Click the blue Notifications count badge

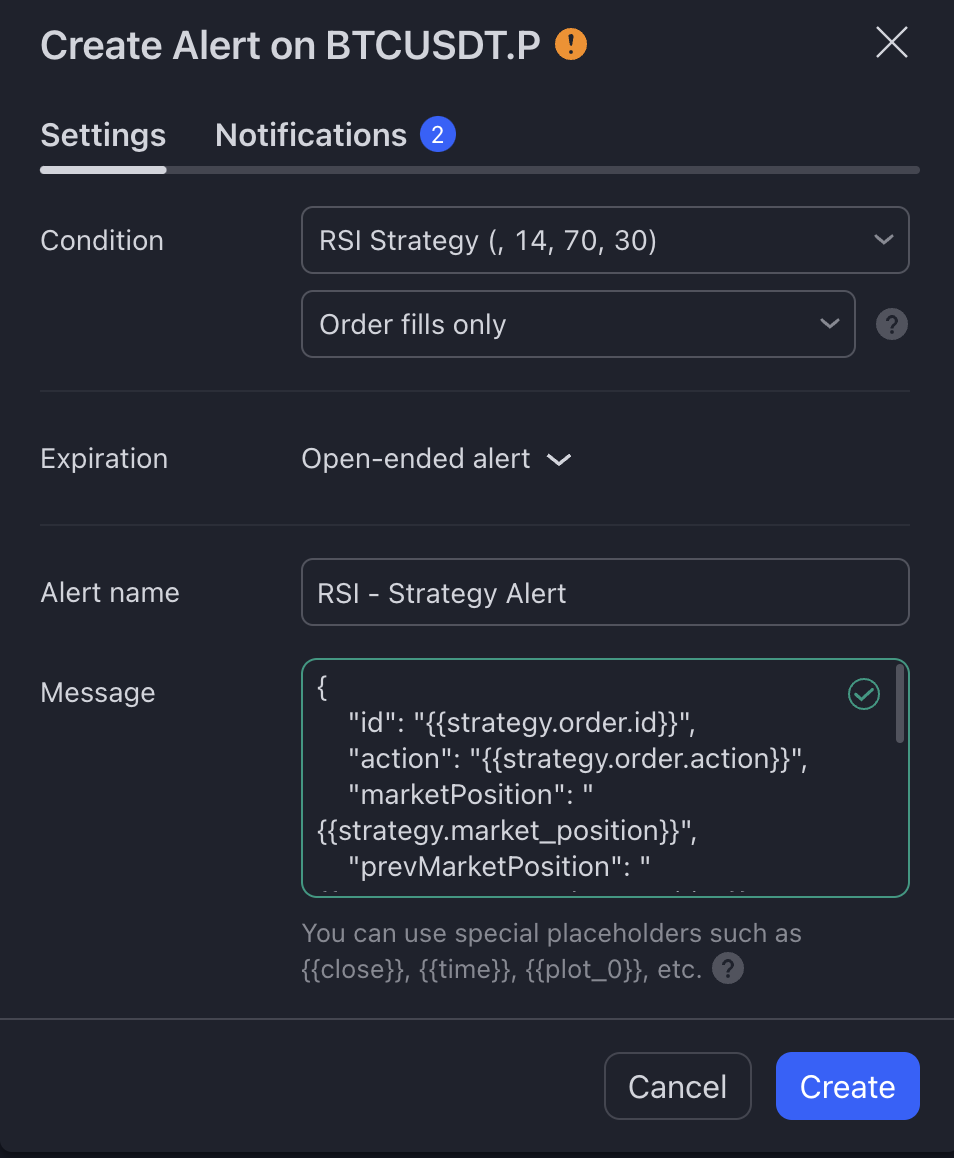tap(438, 135)
